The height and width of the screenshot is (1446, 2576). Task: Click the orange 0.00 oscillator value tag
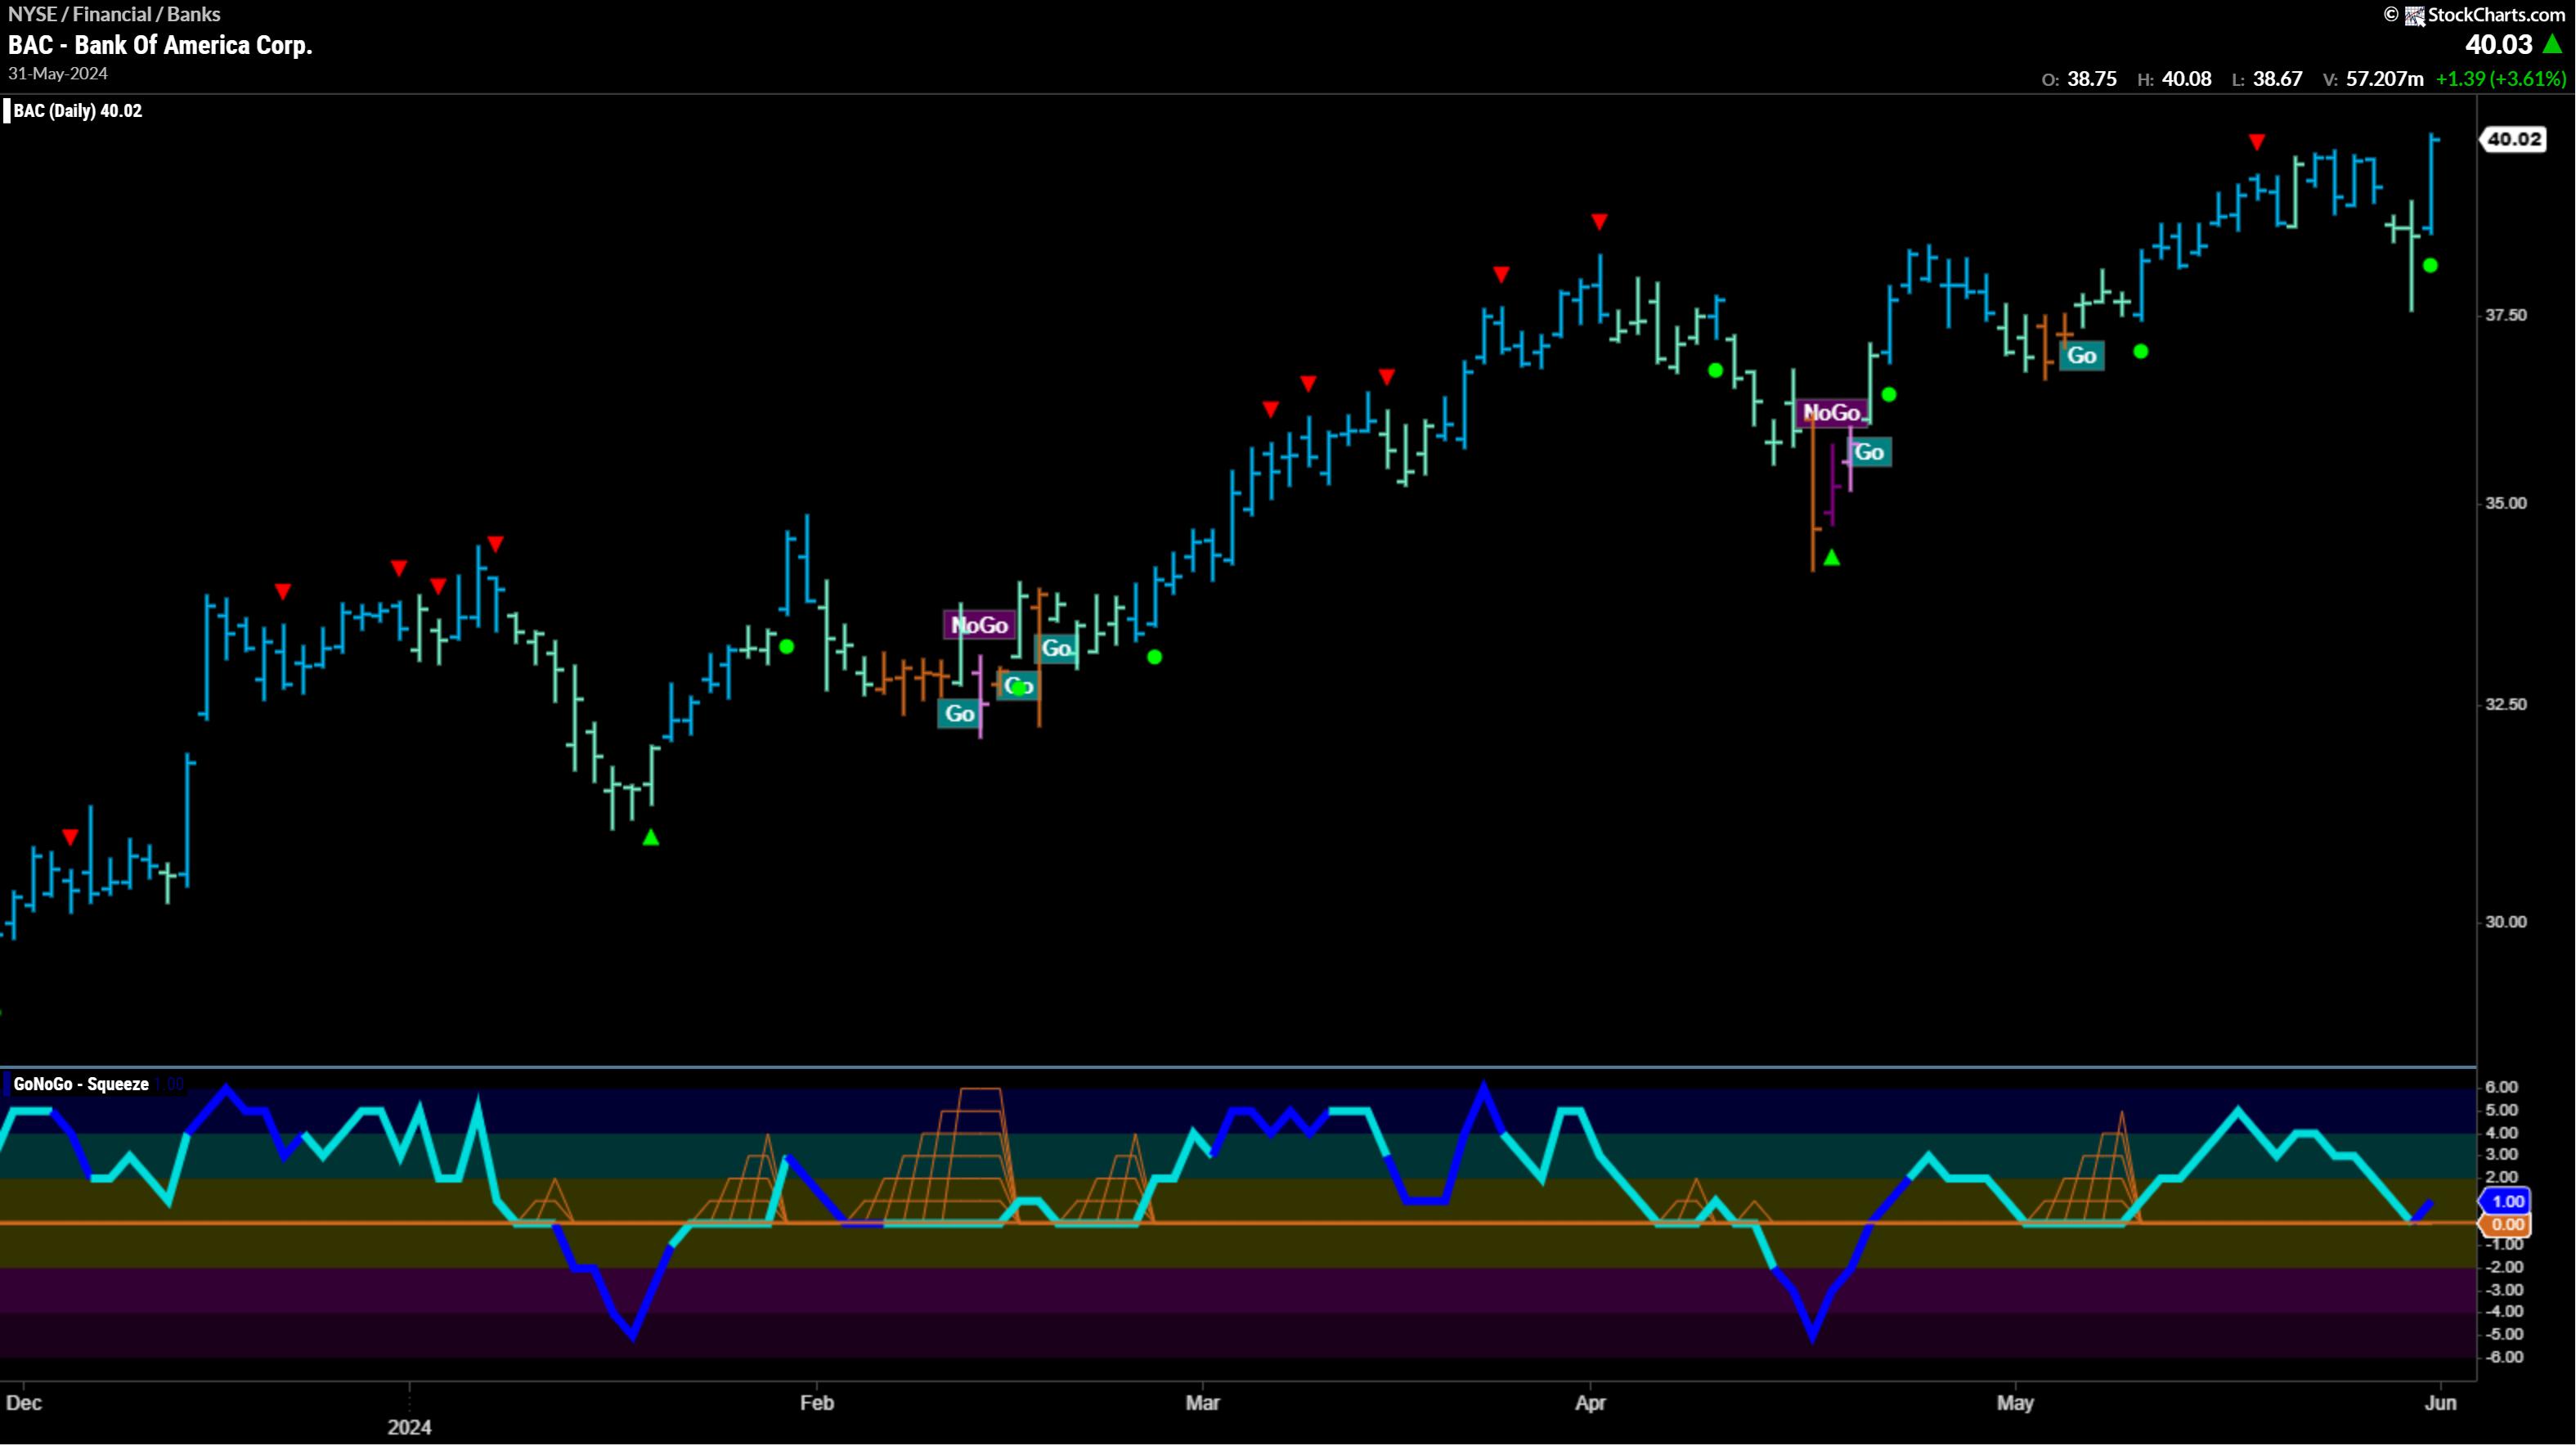click(2507, 1224)
